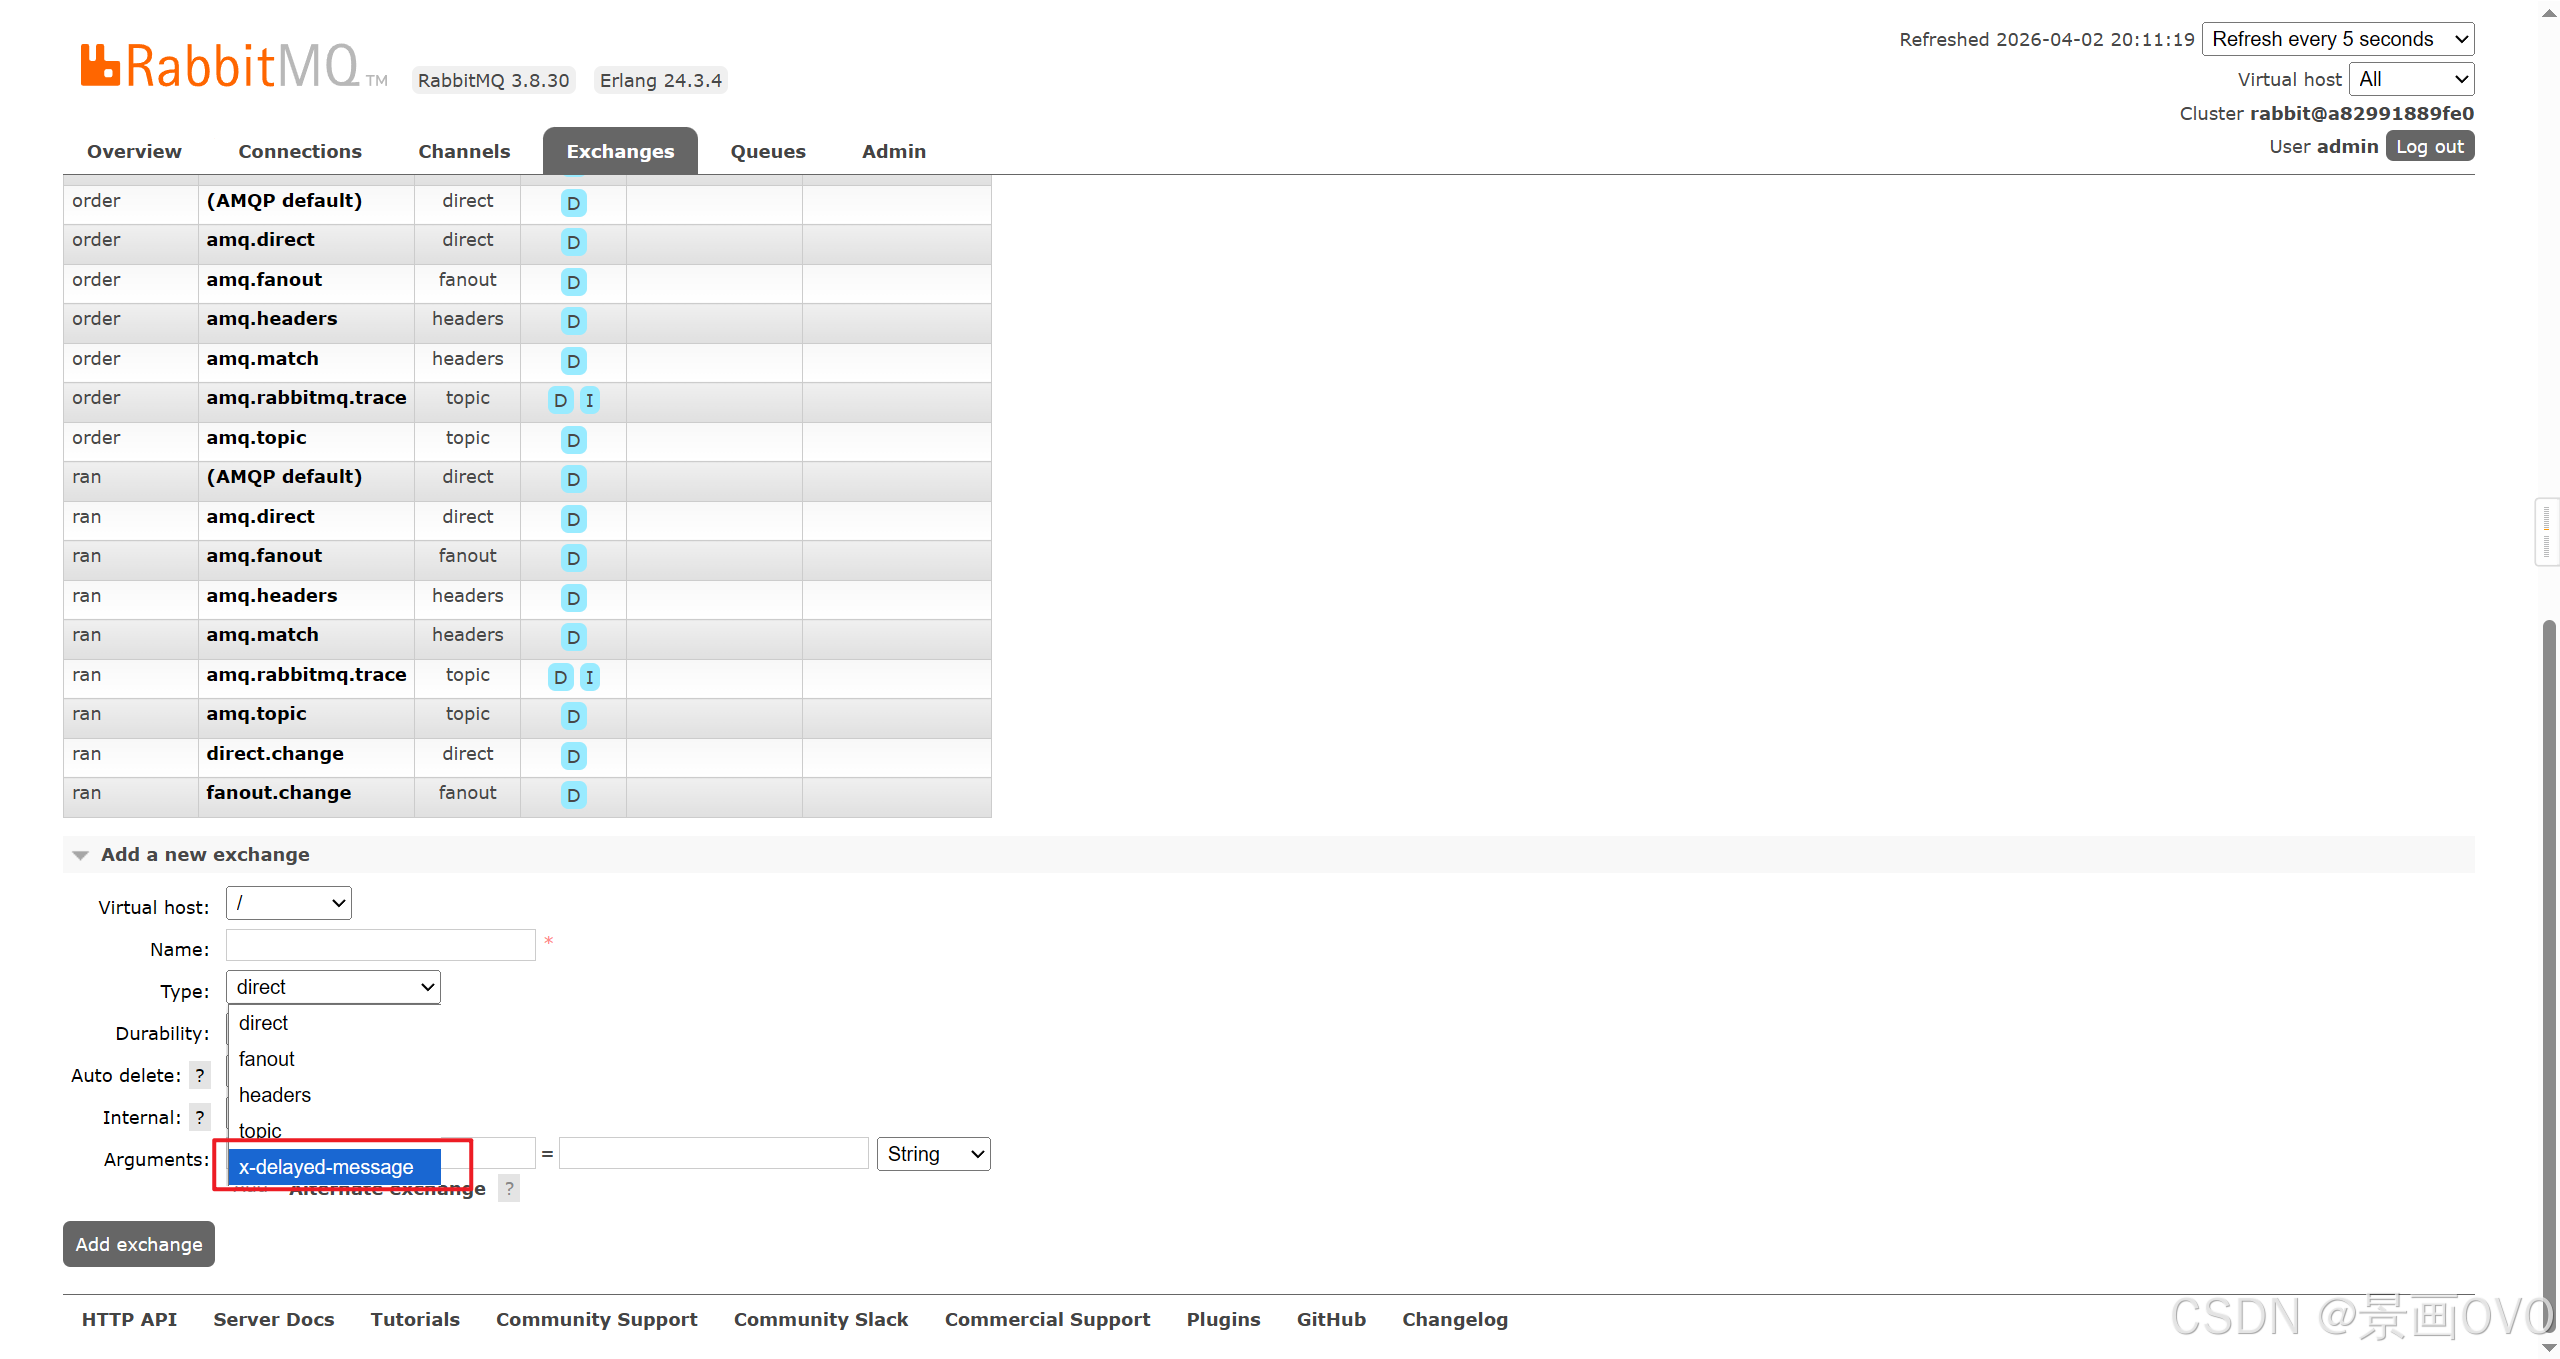Click the help icon next to Internal
Image resolution: width=2560 pixels, height=1359 pixels.
point(200,1117)
